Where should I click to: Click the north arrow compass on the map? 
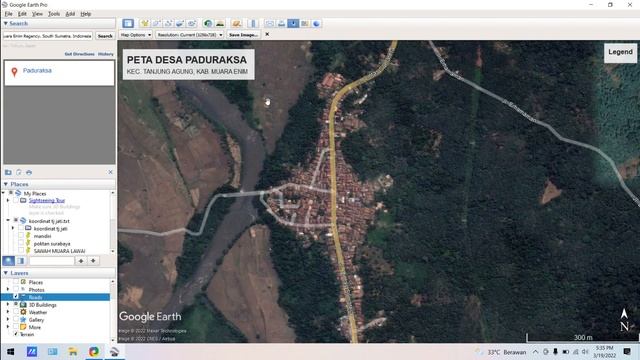pos(624,320)
